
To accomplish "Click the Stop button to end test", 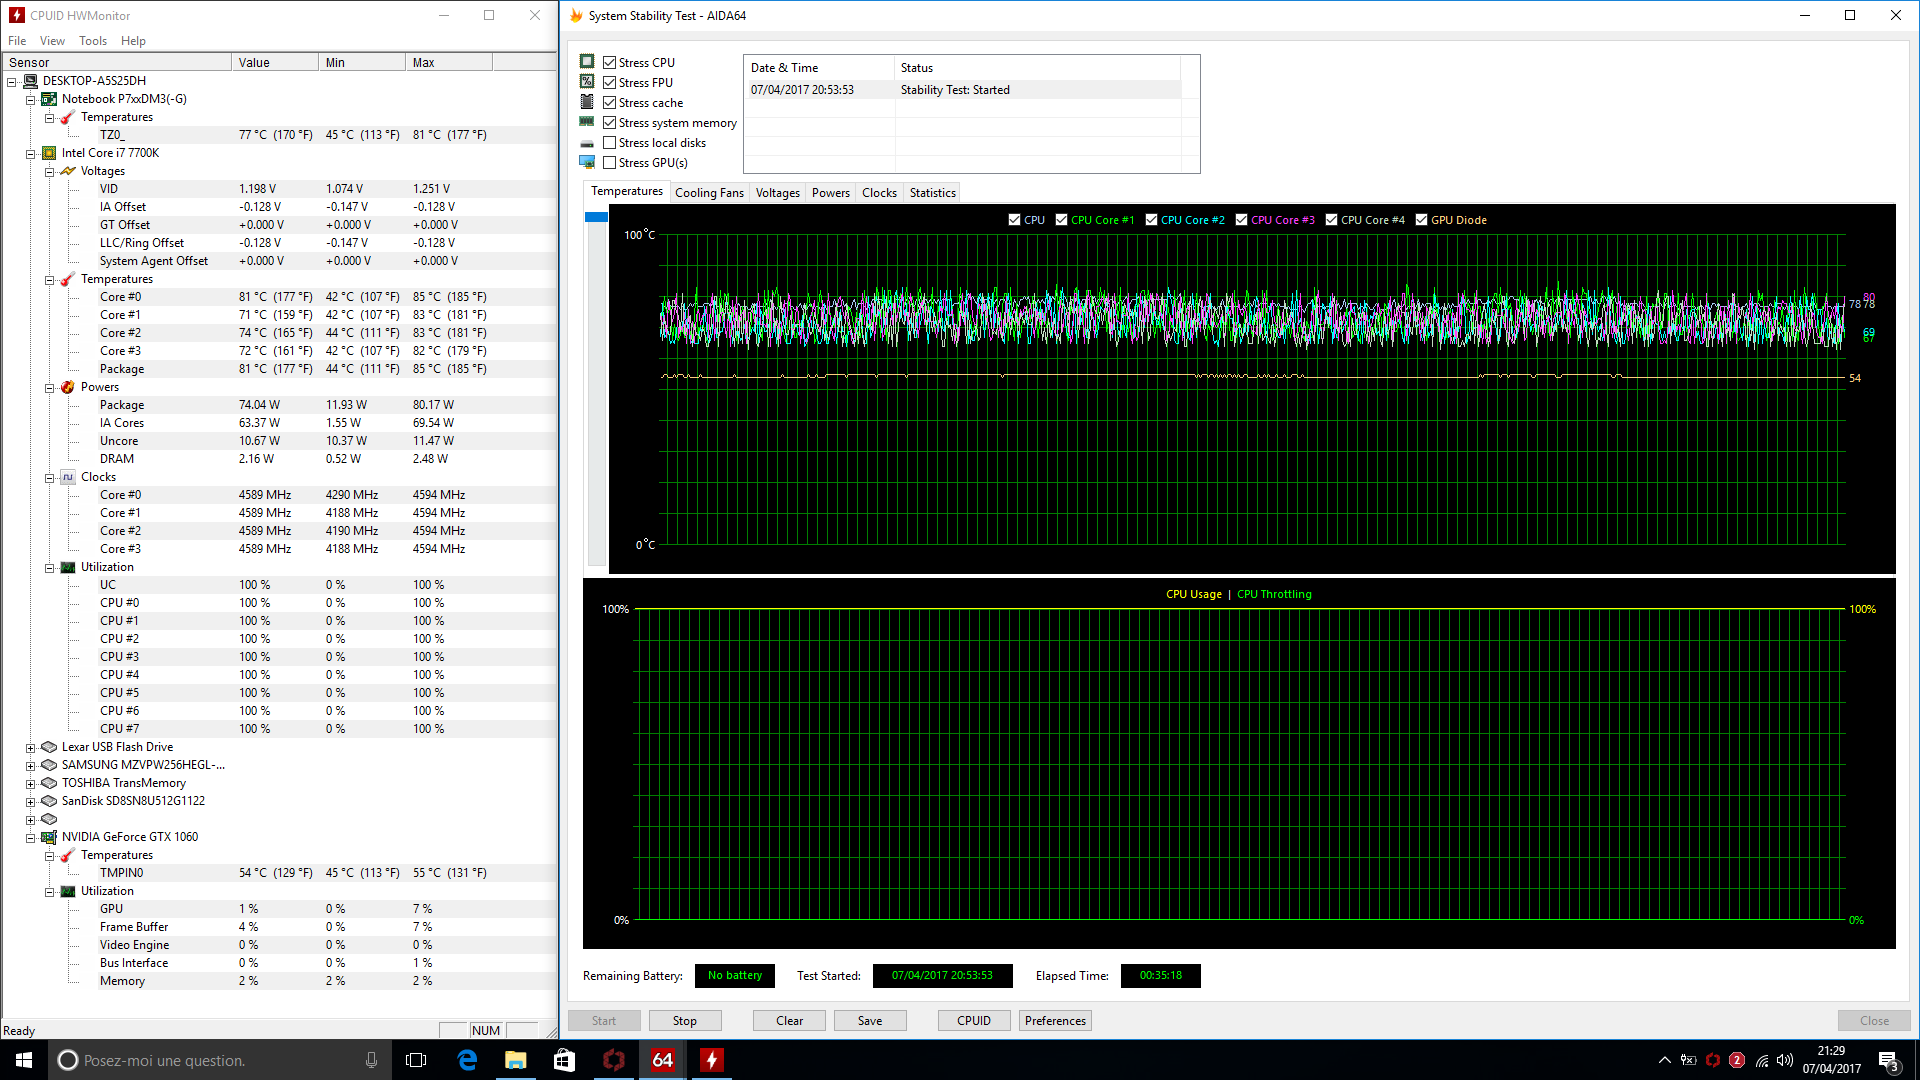I will click(x=685, y=1021).
